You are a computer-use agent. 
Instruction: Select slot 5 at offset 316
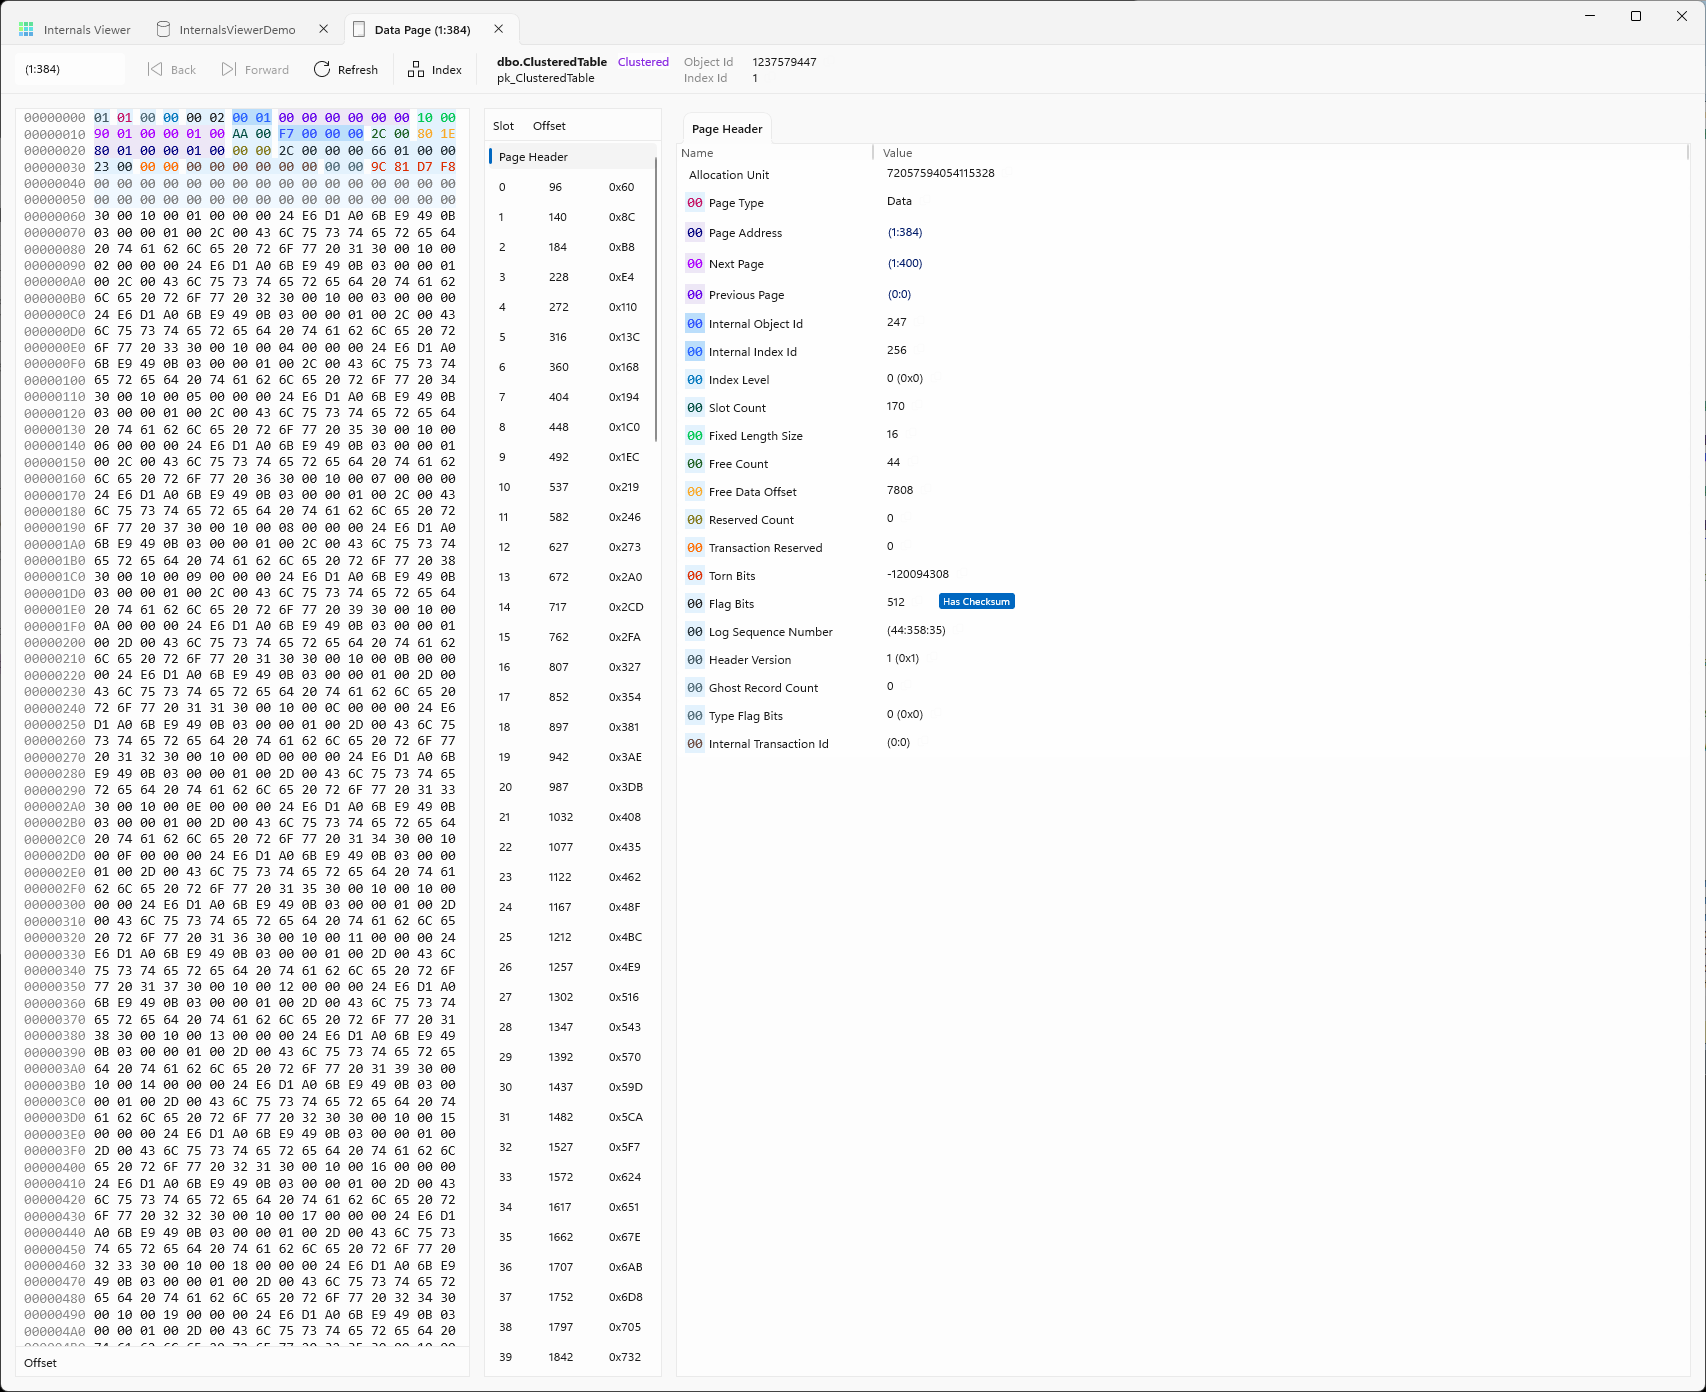(x=571, y=337)
